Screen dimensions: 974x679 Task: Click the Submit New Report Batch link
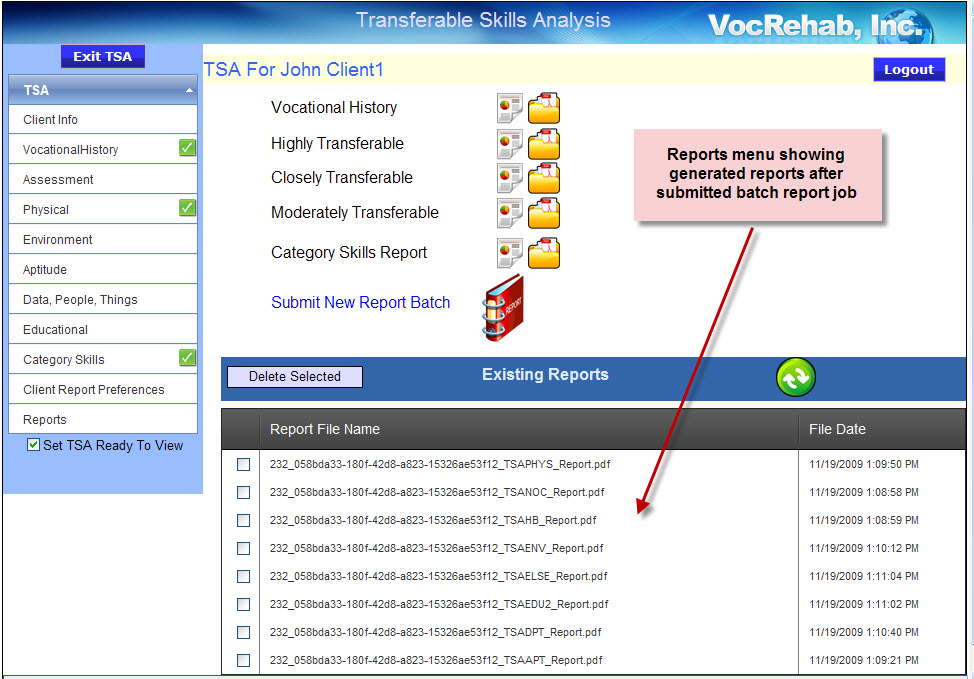[360, 303]
